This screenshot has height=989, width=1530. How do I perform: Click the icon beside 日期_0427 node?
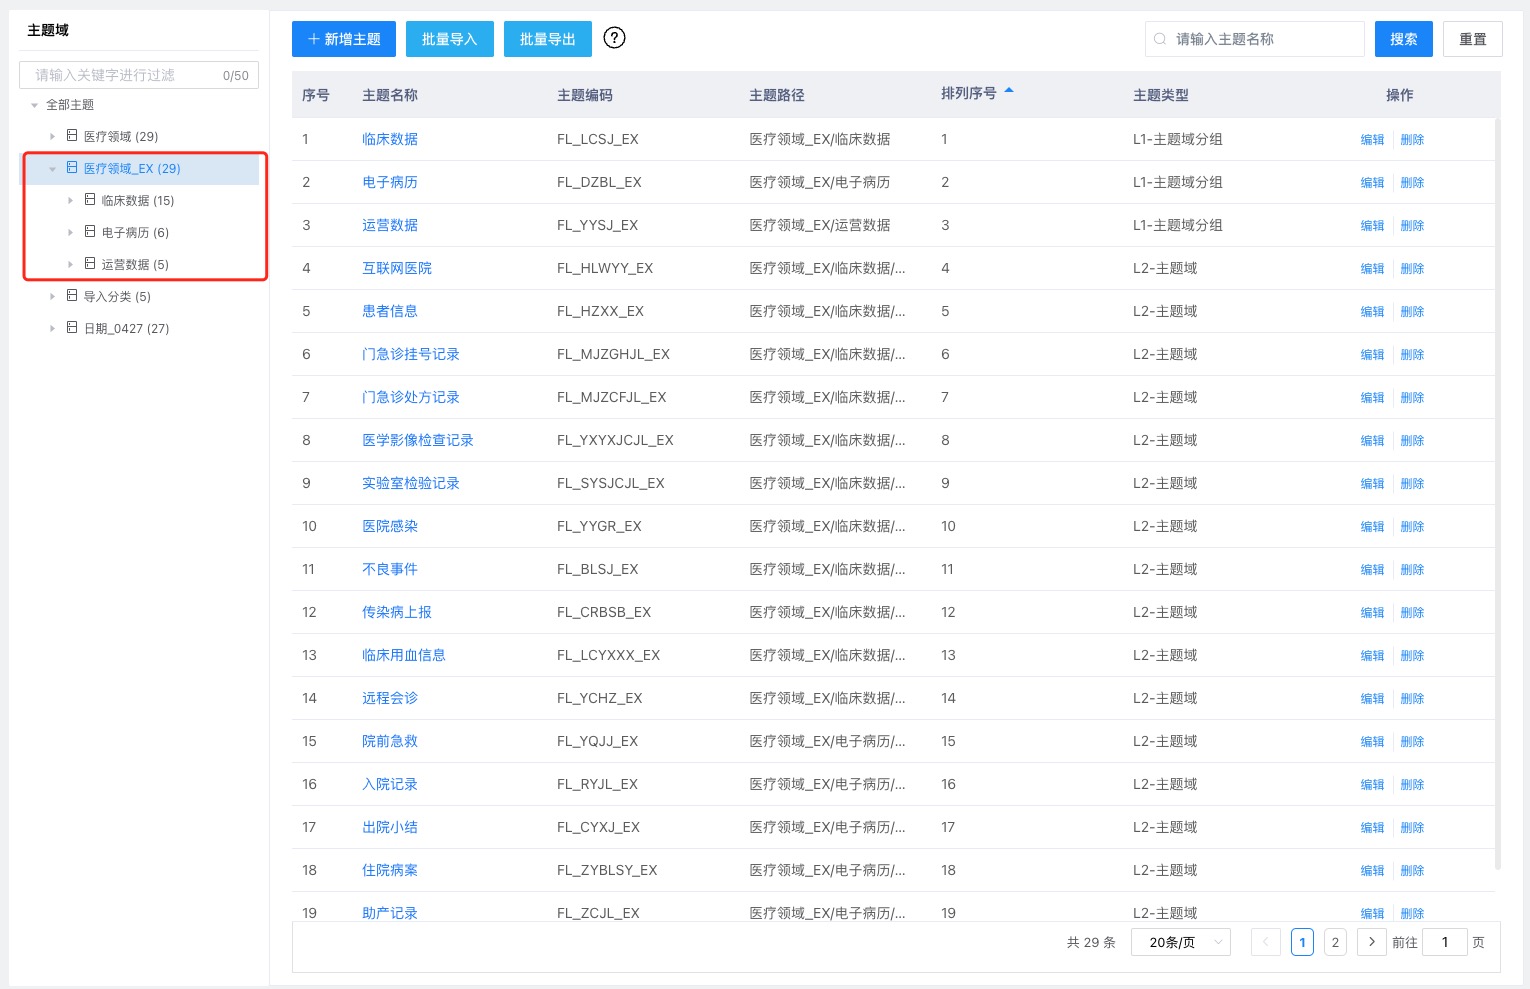click(x=72, y=328)
